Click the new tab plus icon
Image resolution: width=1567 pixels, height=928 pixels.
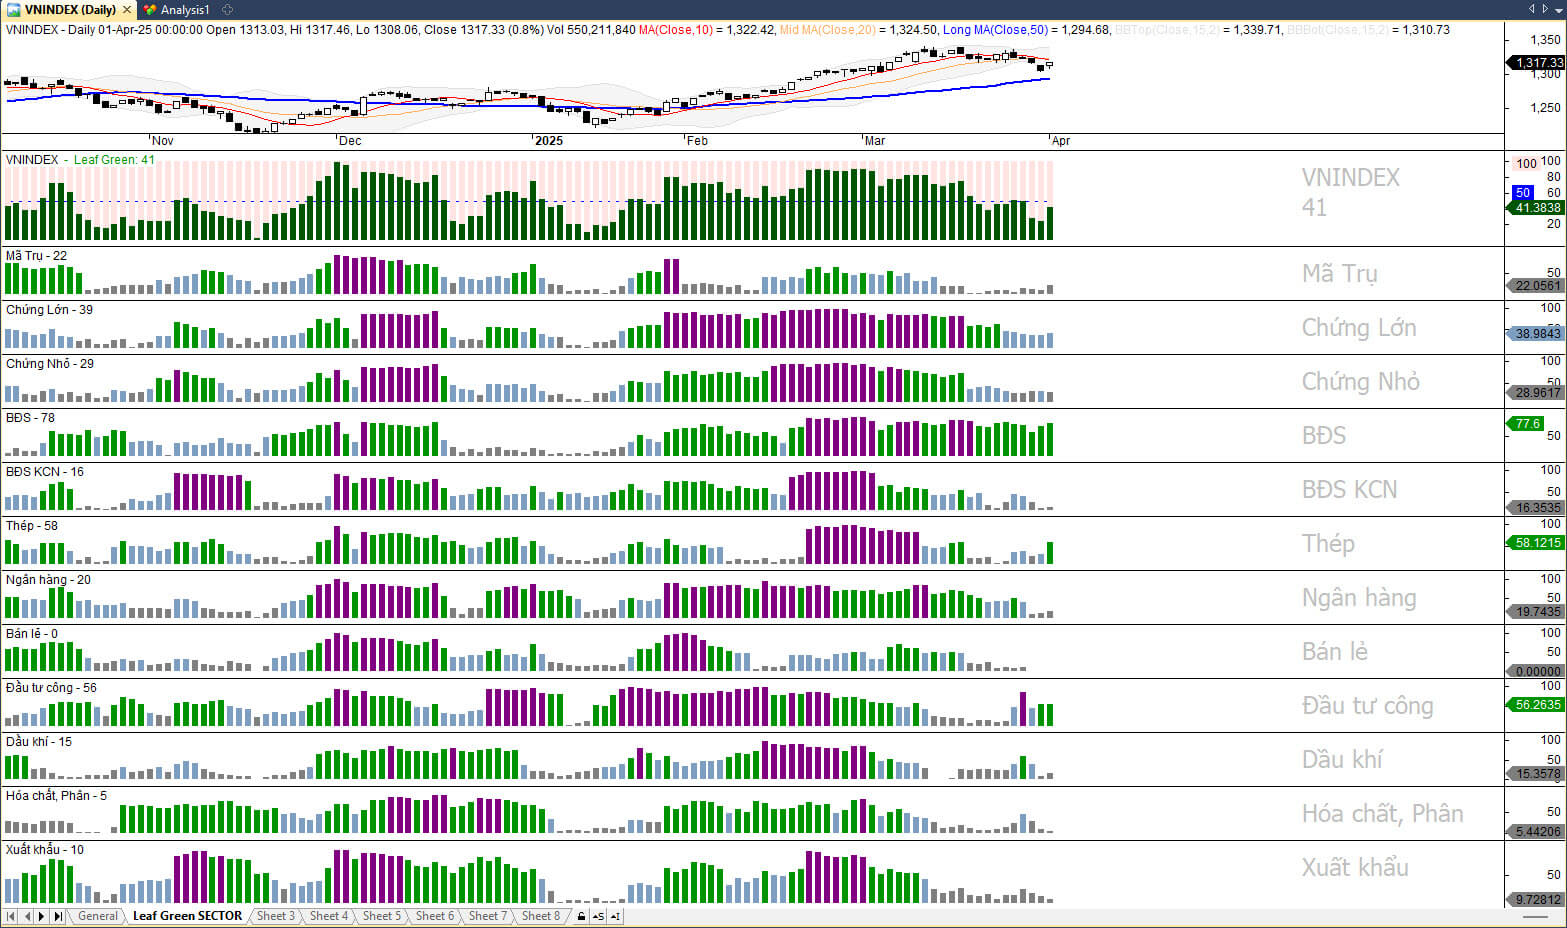click(x=227, y=10)
